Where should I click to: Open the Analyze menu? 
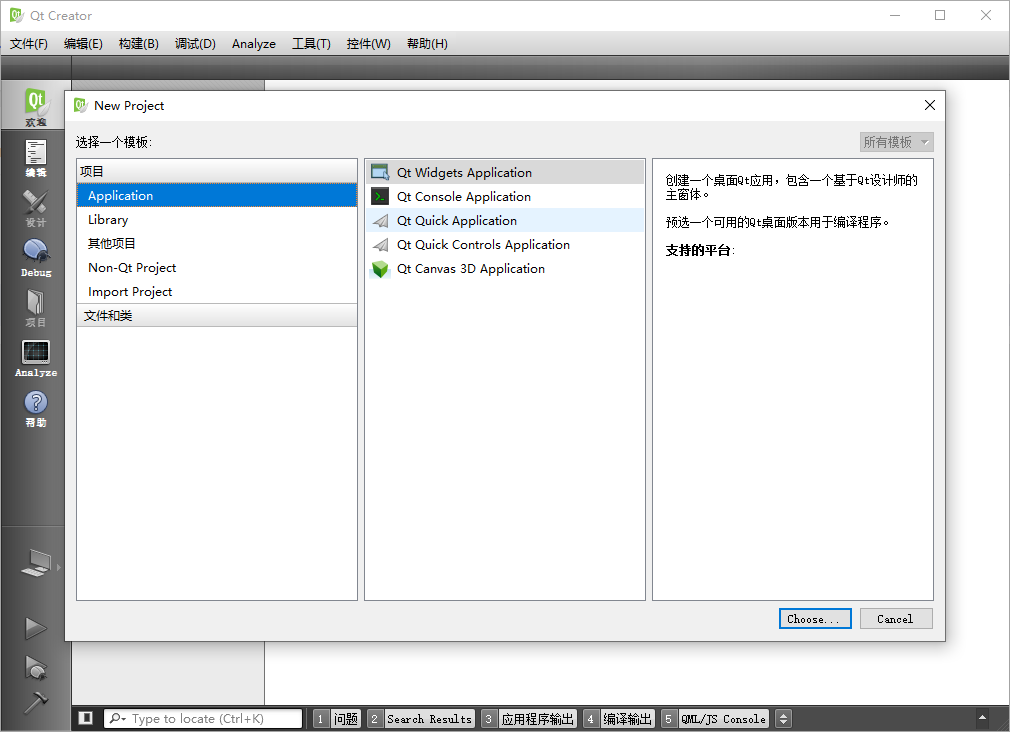tap(254, 44)
